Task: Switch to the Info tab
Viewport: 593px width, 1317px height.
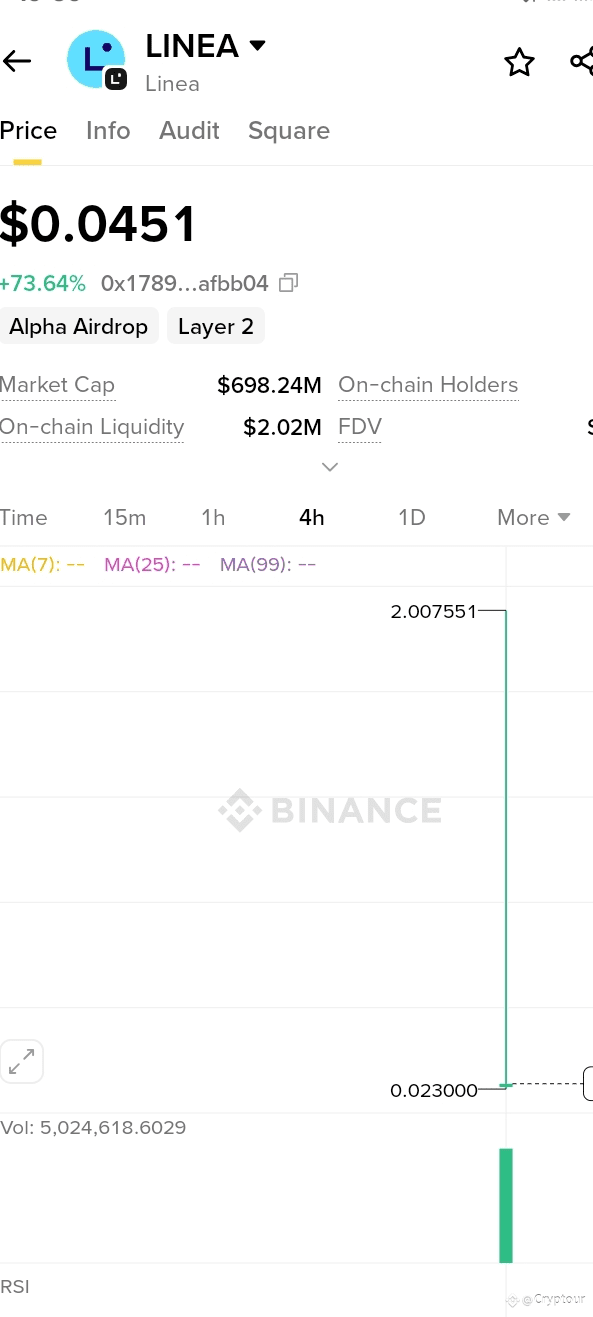Action: click(x=108, y=131)
